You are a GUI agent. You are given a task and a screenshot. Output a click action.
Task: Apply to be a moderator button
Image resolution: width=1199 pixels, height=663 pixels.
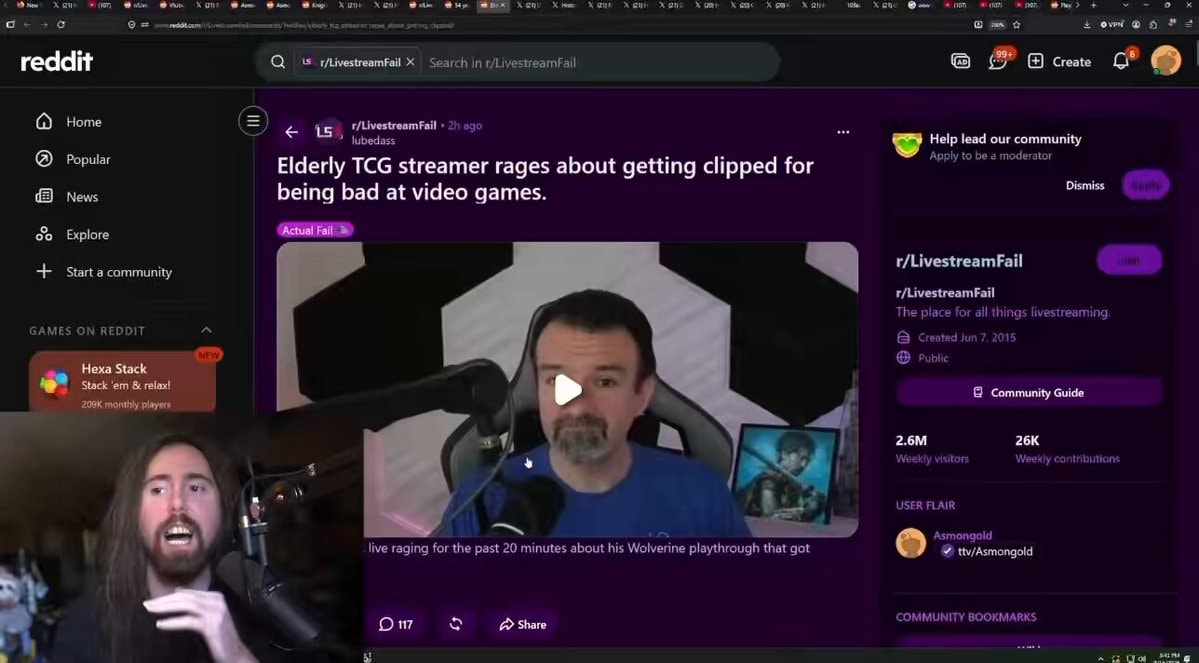[x=1145, y=185]
